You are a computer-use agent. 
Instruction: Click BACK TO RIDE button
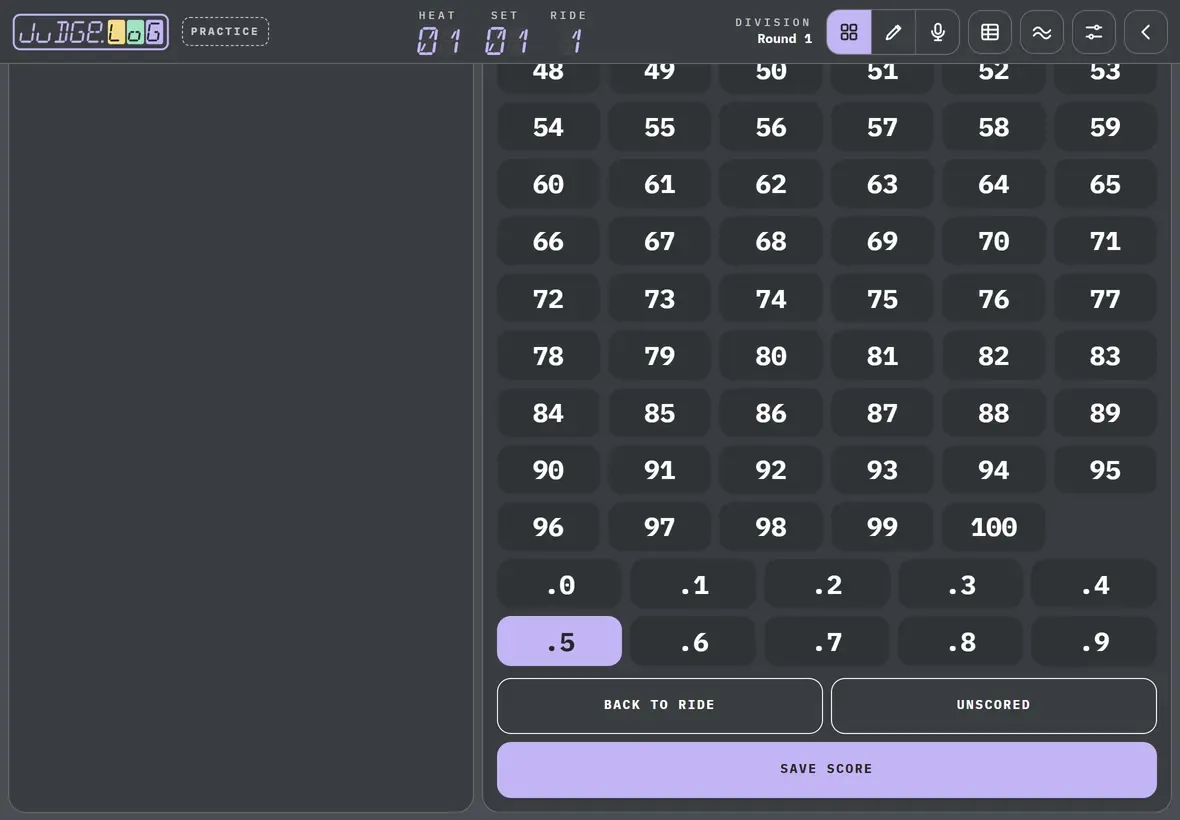659,706
